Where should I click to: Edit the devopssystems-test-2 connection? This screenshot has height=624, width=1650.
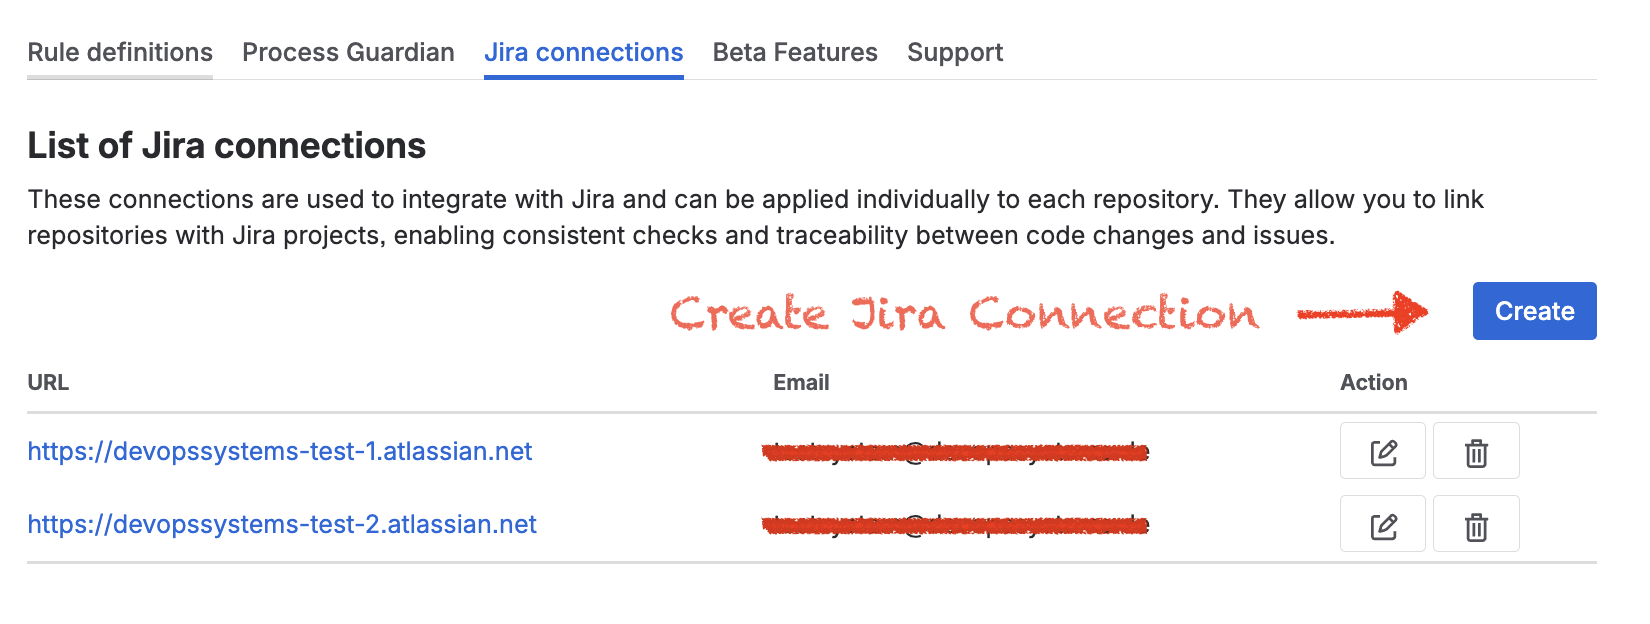[x=1383, y=524]
